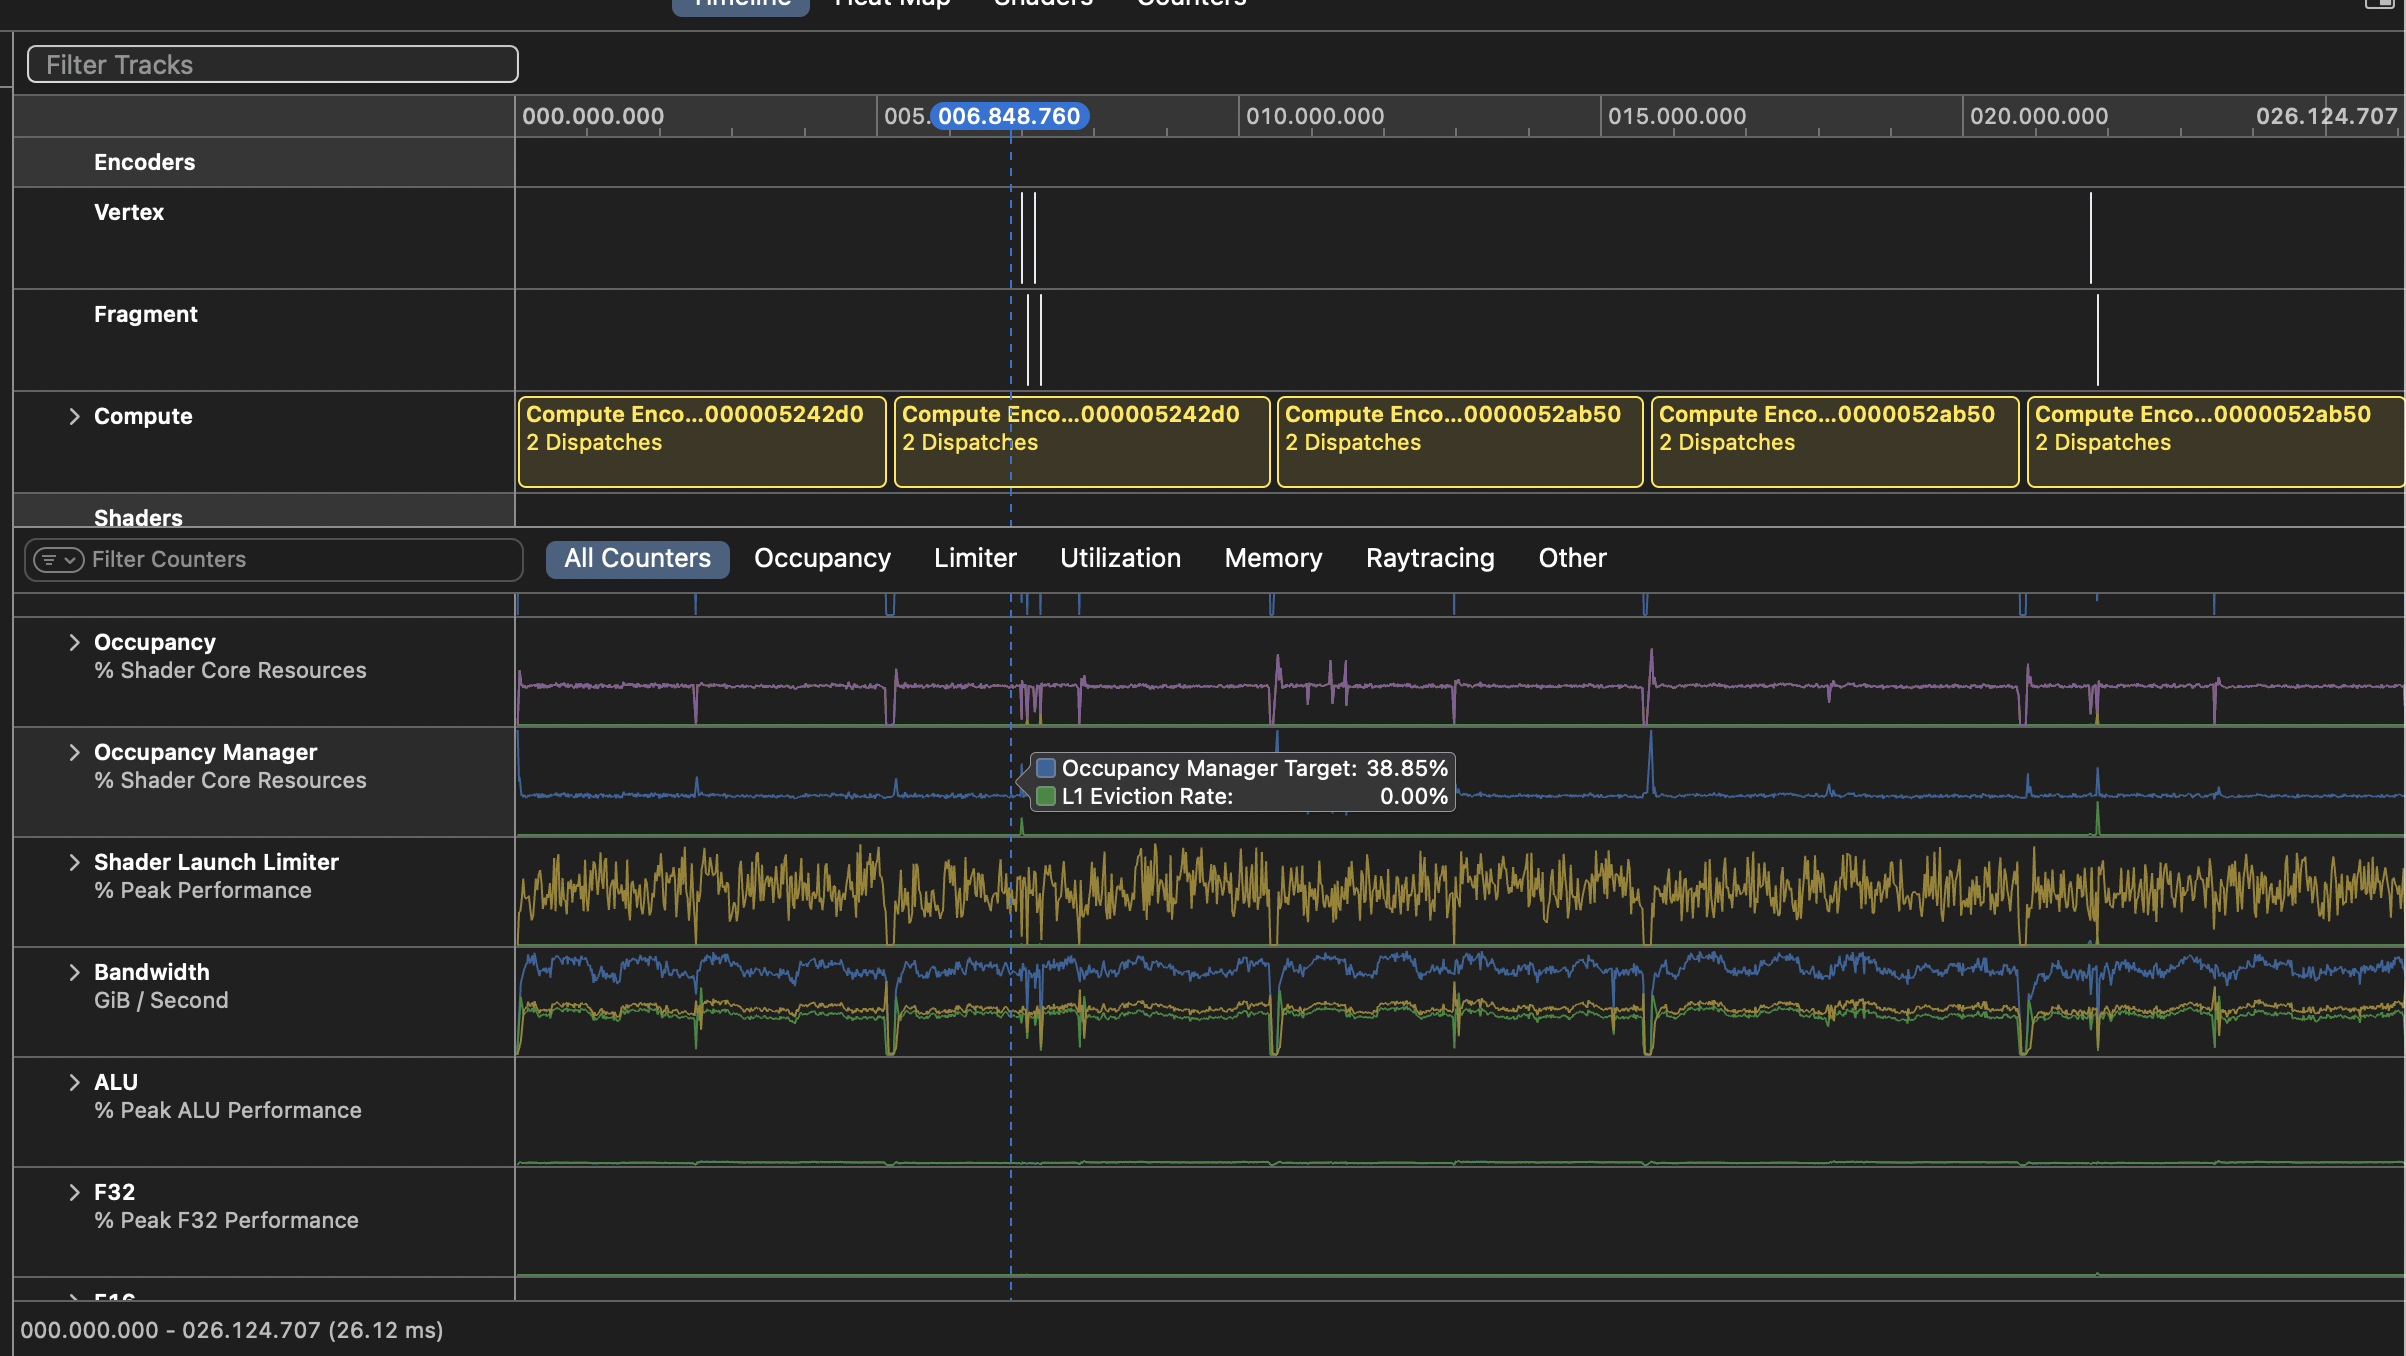Expand the Shader Launch Limiter row

coord(74,862)
